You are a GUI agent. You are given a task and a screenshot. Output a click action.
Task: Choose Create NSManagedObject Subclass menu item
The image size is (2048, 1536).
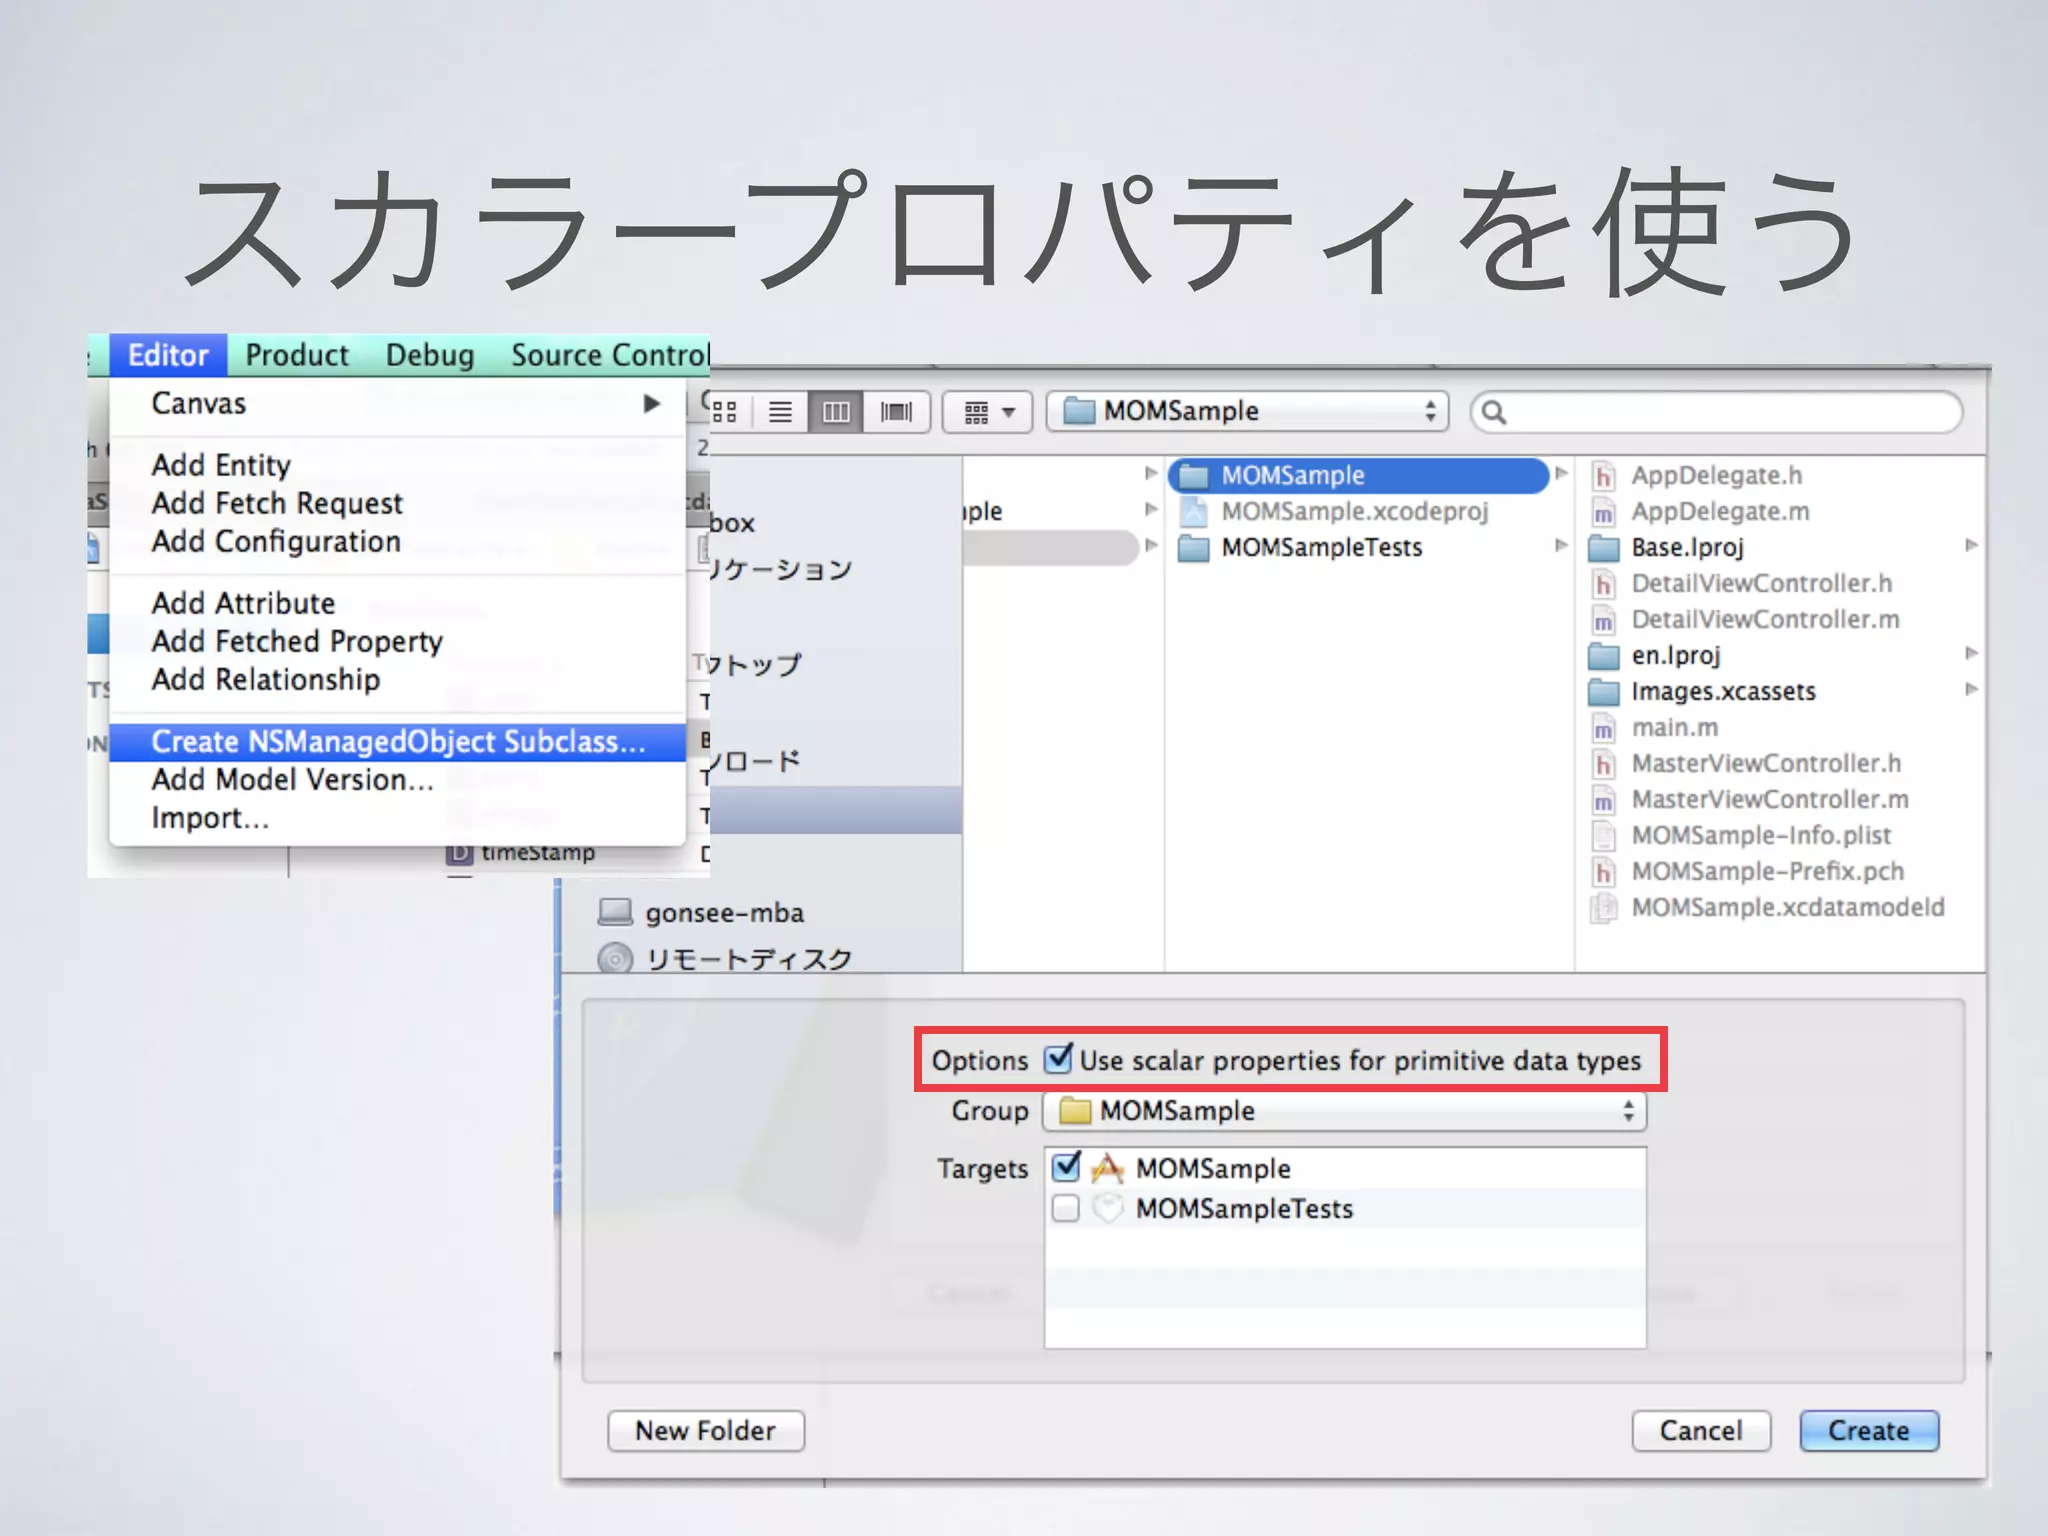[398, 742]
